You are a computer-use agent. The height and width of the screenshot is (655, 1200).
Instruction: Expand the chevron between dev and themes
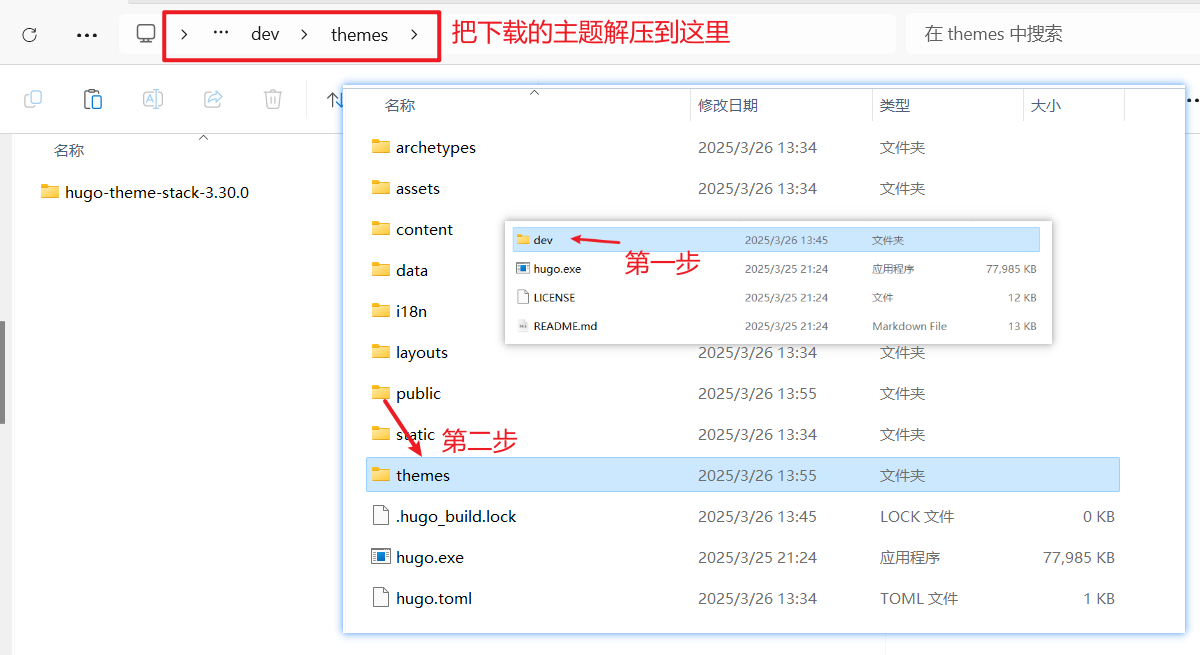pyautogui.click(x=305, y=34)
